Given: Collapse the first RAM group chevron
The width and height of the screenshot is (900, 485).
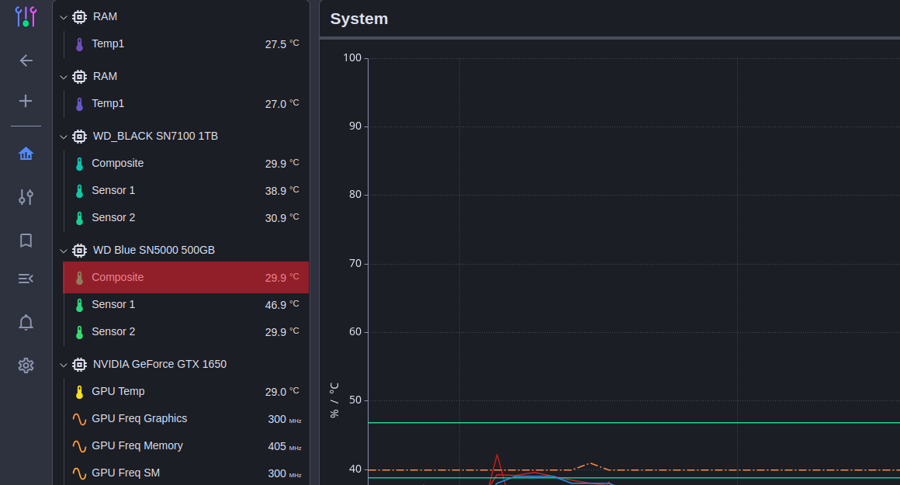Looking at the screenshot, I should tap(64, 17).
